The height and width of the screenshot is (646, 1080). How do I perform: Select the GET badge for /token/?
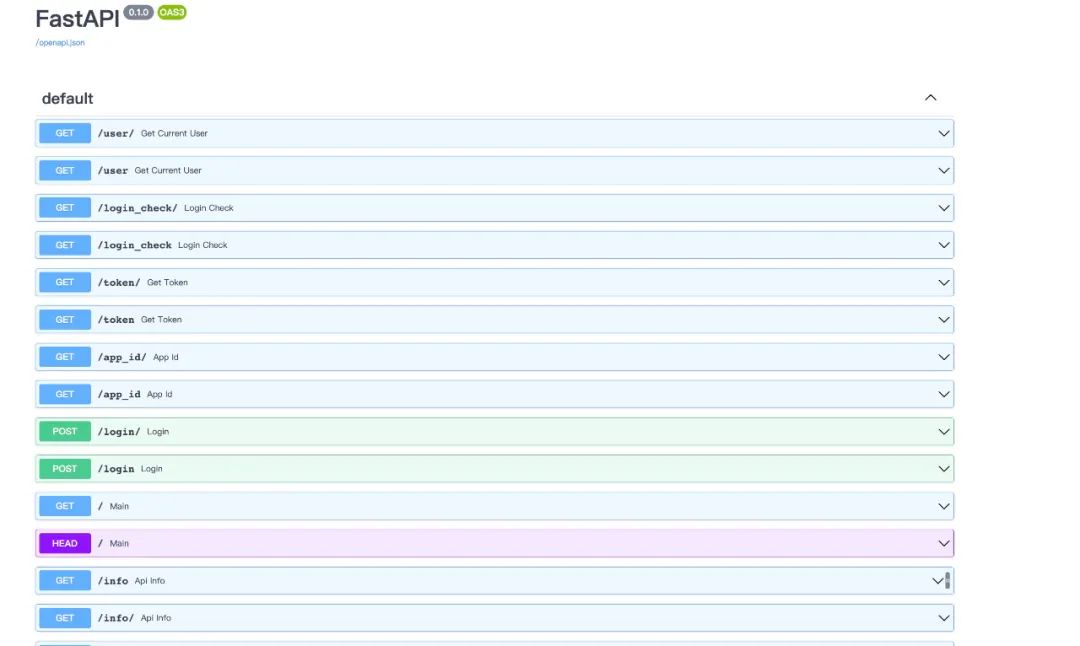pos(65,282)
